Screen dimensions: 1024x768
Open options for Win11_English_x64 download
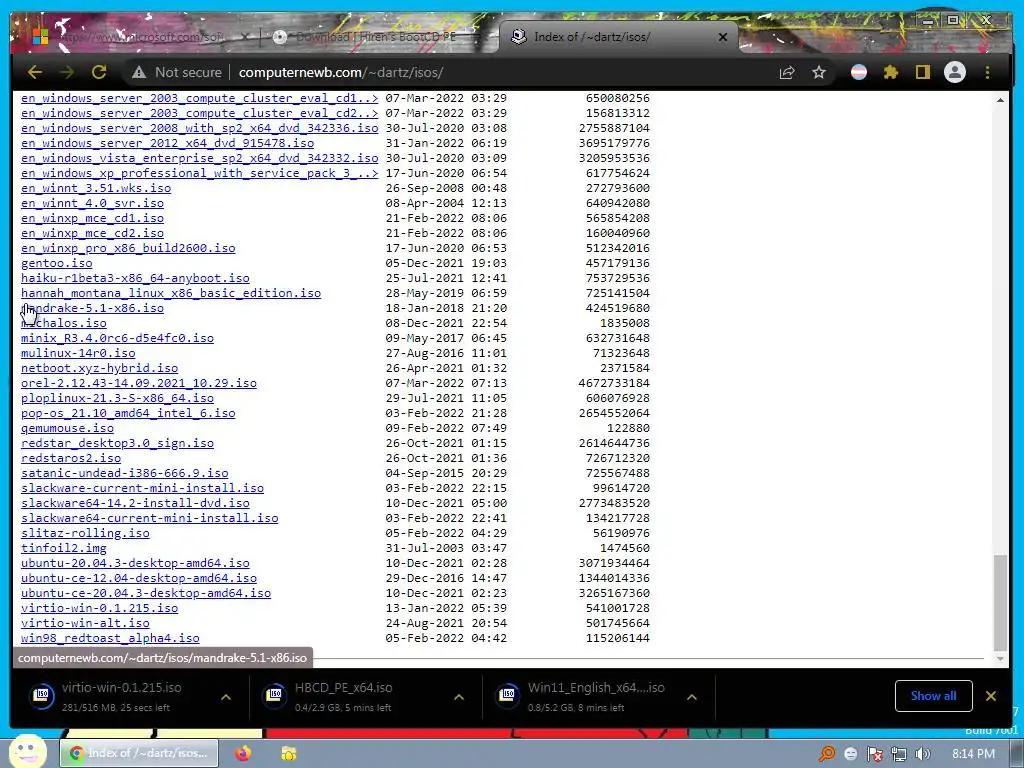[692, 697]
